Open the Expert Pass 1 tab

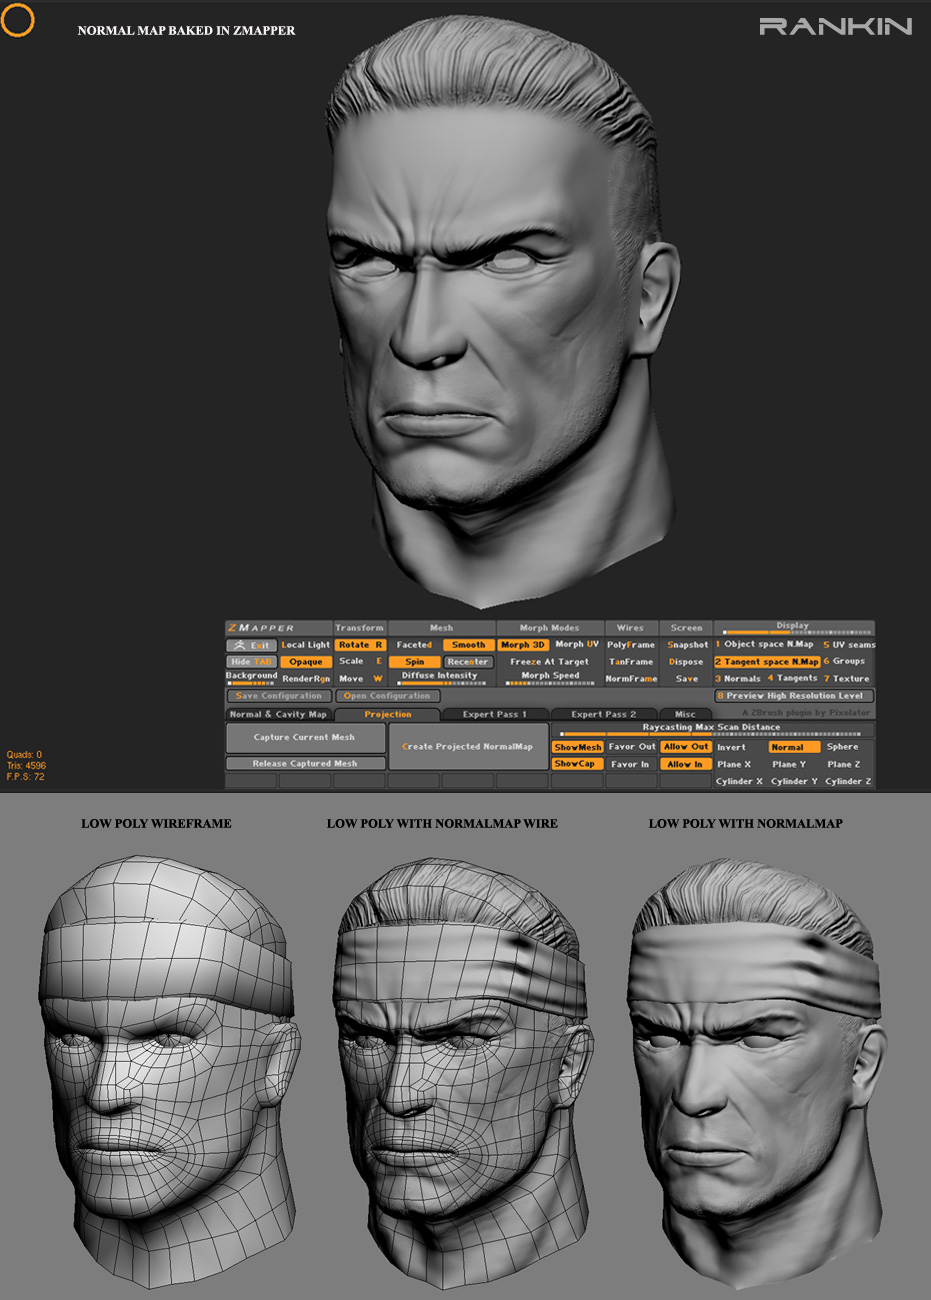[494, 714]
